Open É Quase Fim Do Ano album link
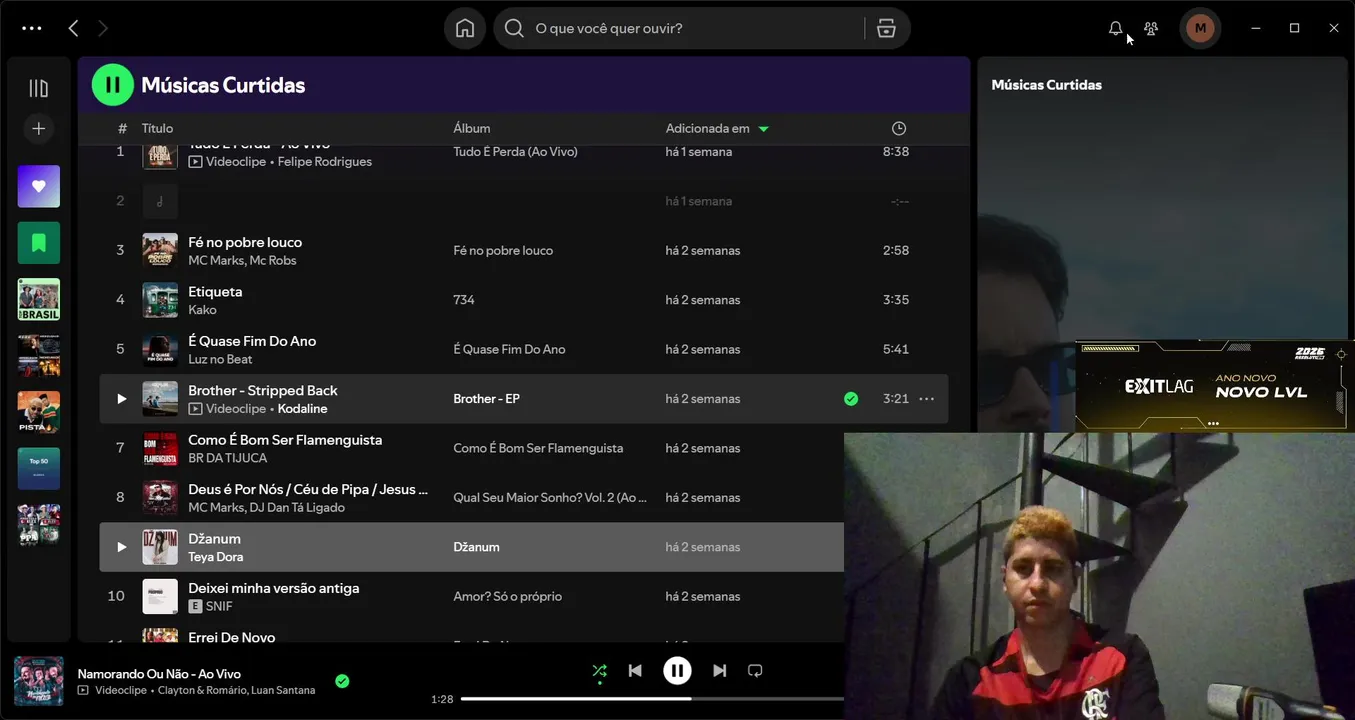The height and width of the screenshot is (720, 1355). 509,349
